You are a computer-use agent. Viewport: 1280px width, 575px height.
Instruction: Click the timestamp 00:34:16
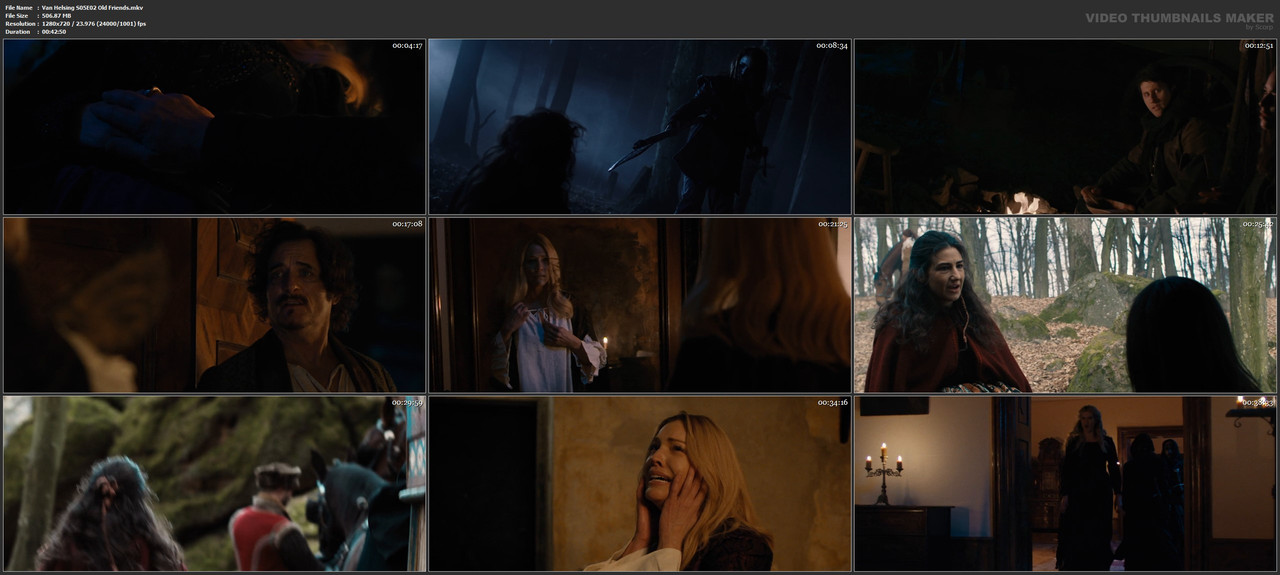(x=832, y=402)
